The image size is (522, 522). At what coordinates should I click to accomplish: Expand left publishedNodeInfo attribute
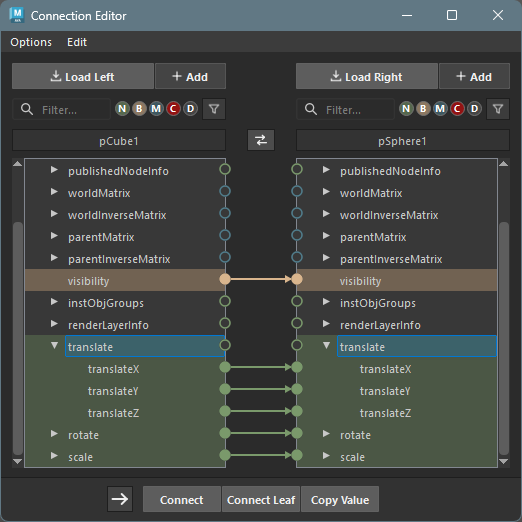(x=54, y=170)
